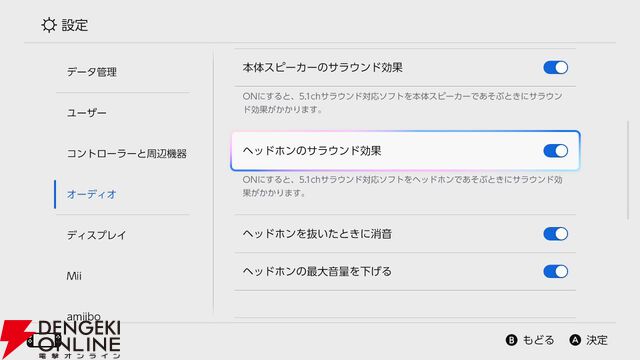Click 決定 to confirm
The image size is (640, 360).
coord(597,340)
